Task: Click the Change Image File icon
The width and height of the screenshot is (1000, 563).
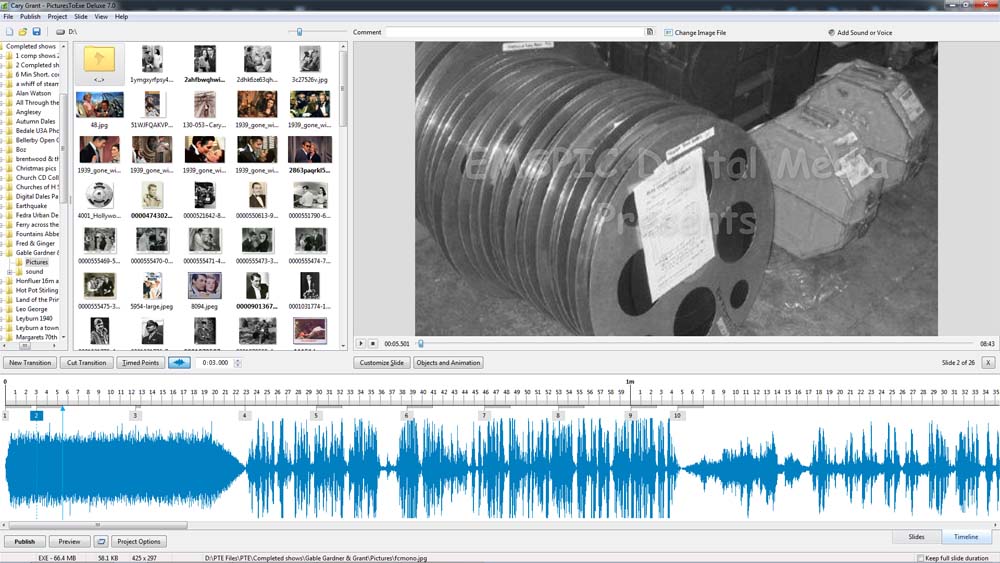Action: [x=668, y=33]
